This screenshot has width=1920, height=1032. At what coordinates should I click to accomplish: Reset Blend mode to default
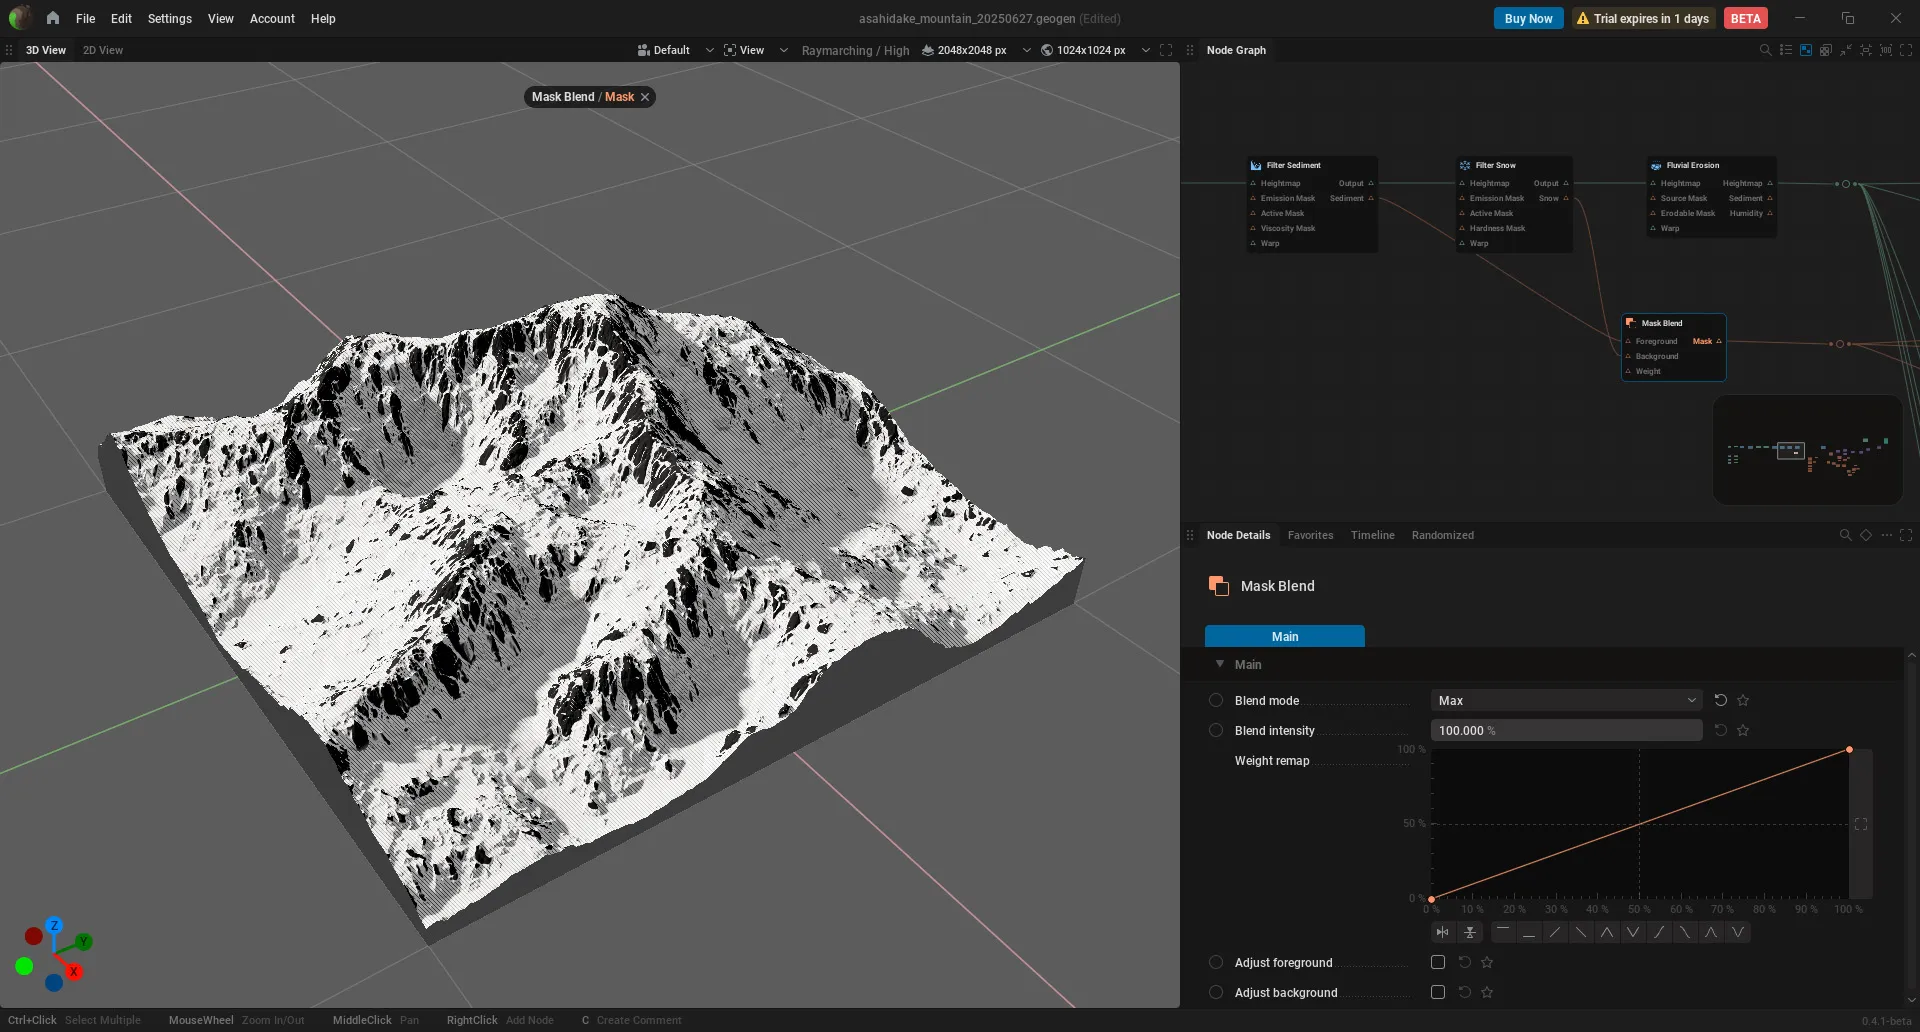(1721, 700)
